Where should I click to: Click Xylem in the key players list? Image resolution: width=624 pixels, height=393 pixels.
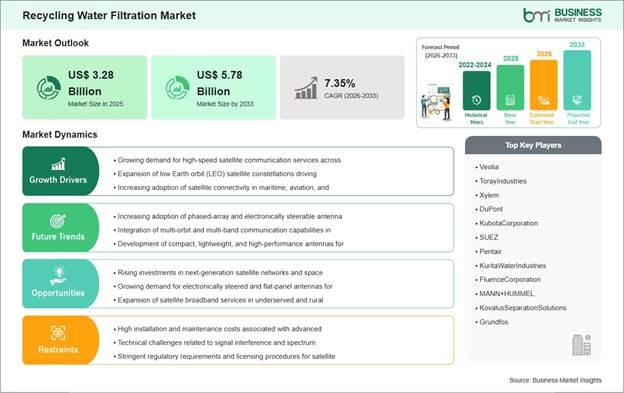[489, 195]
